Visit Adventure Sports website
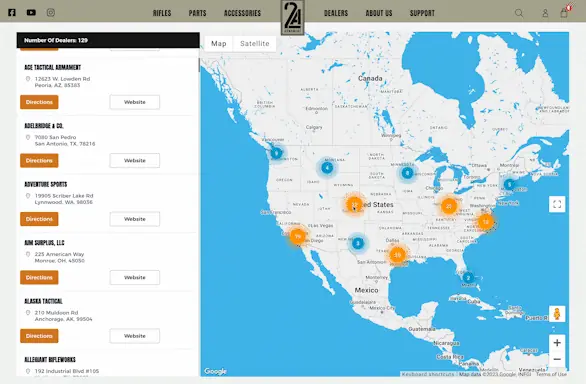 135,219
